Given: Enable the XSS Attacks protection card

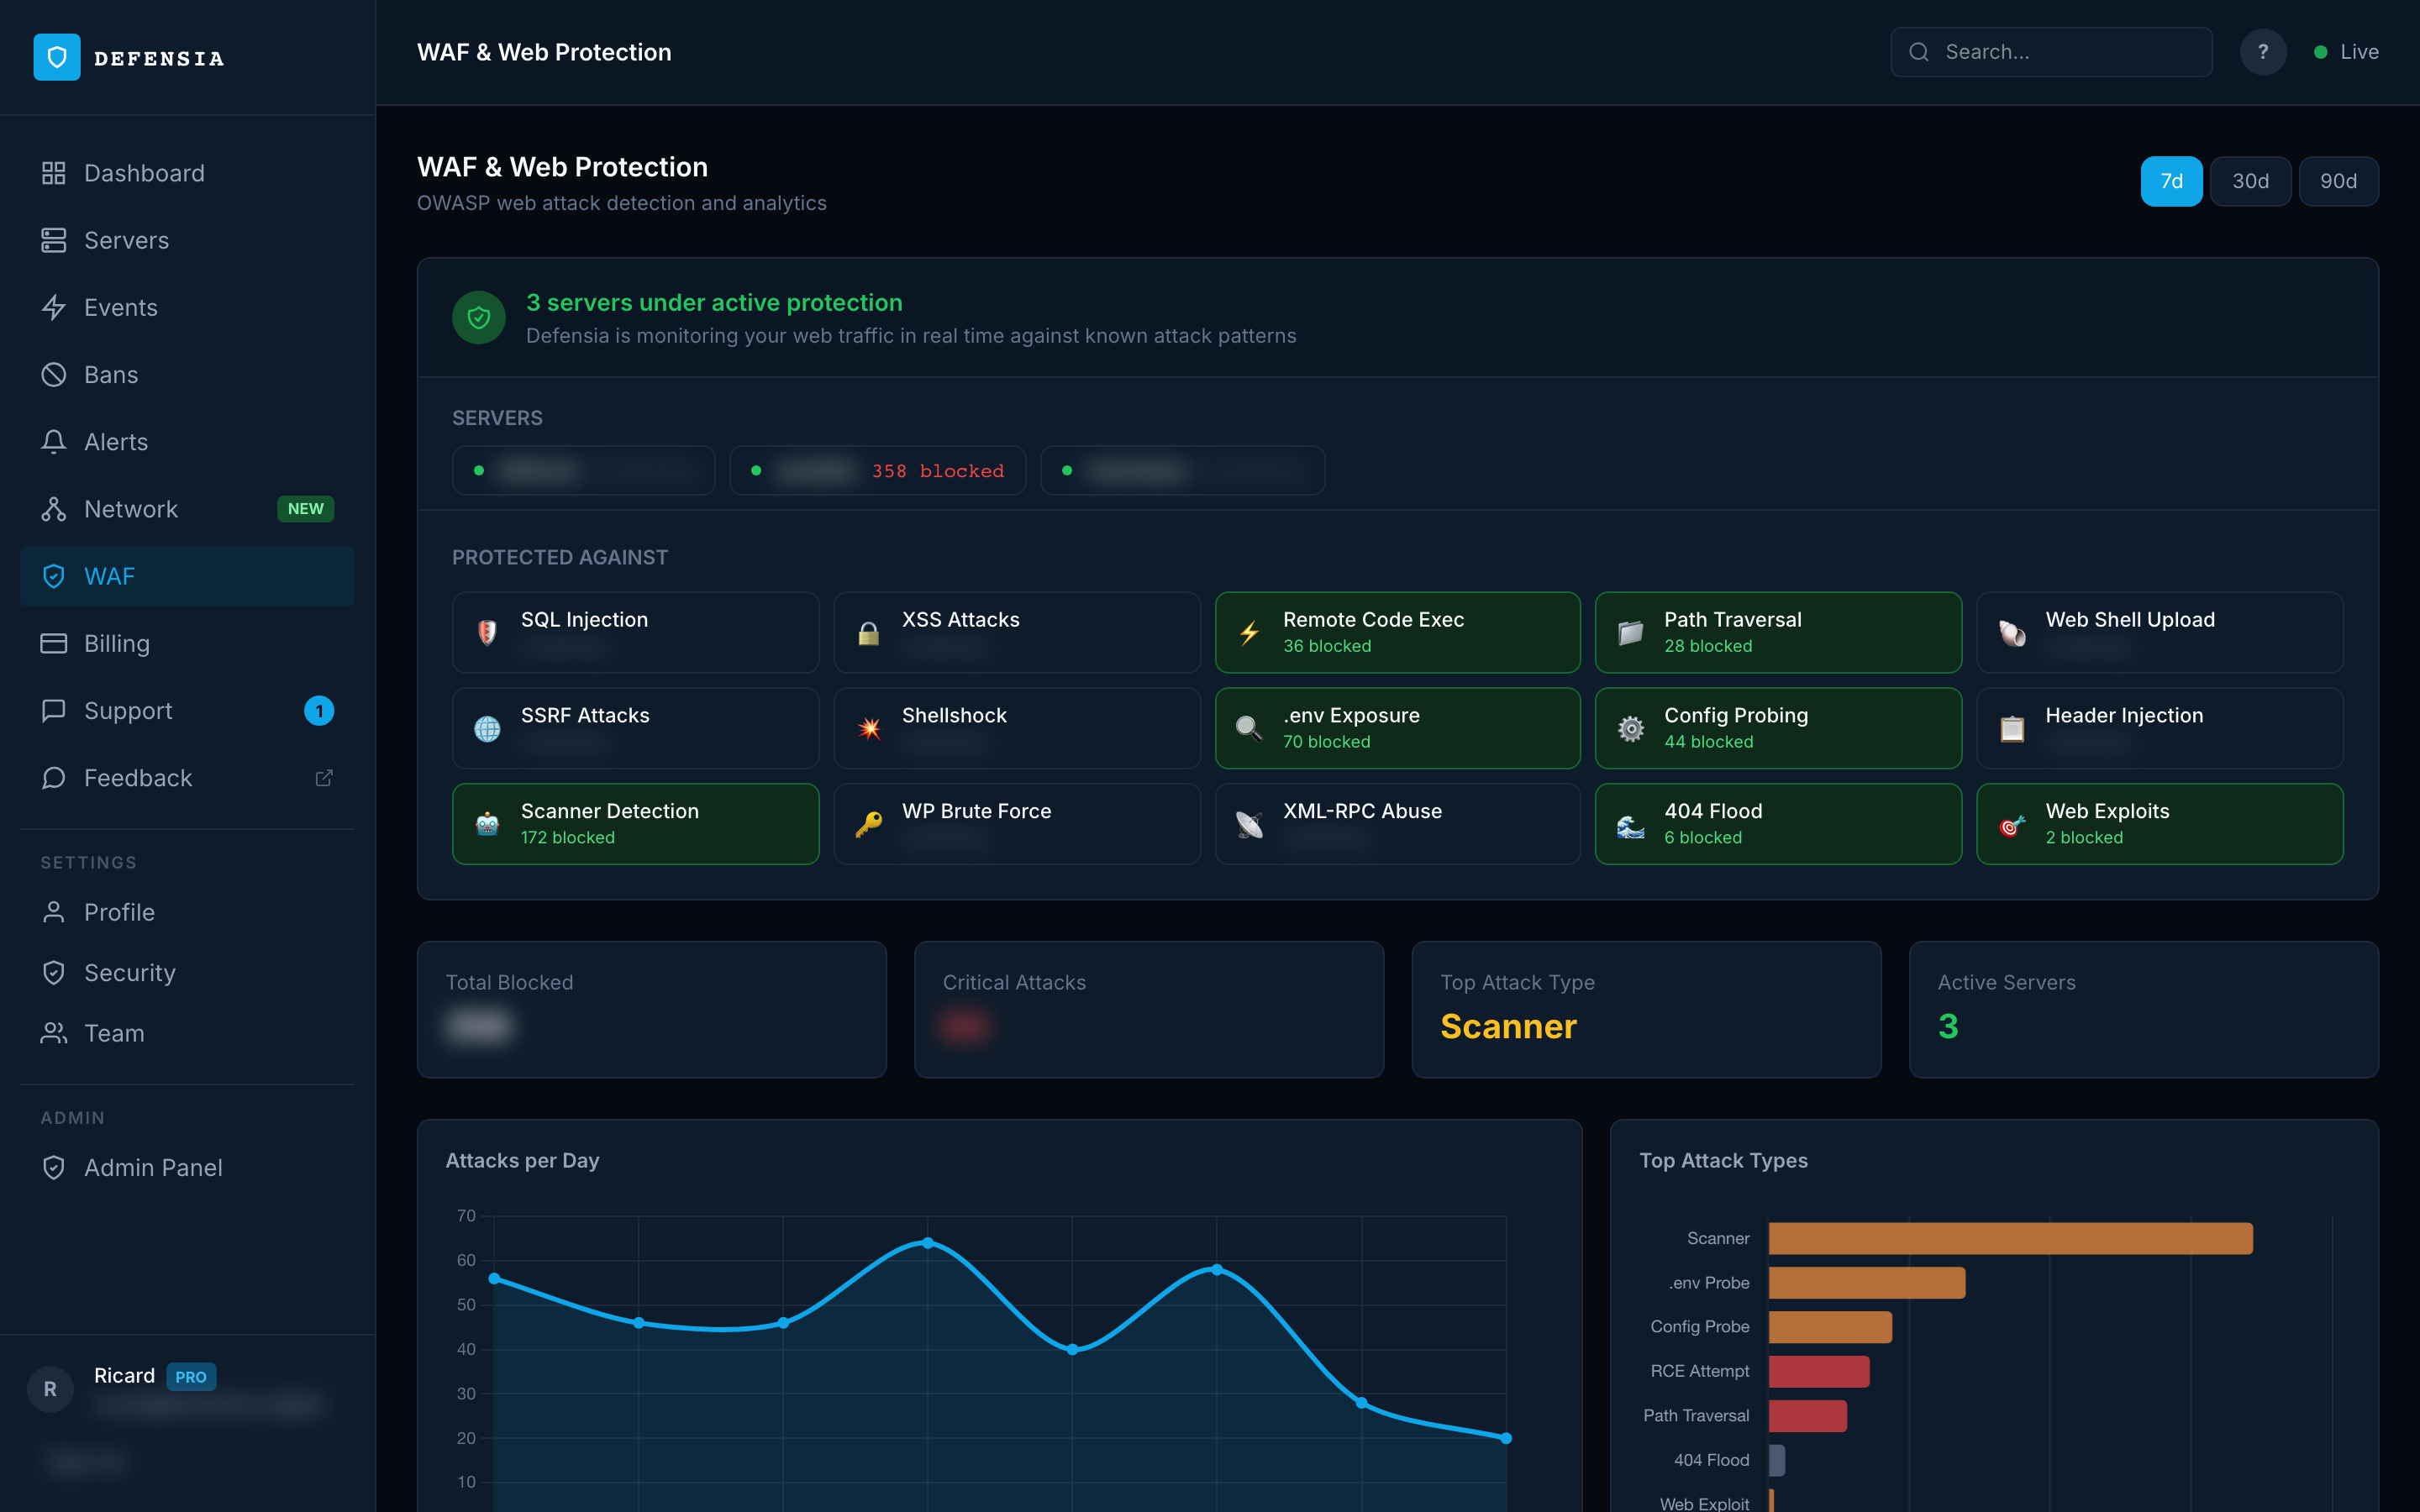Looking at the screenshot, I should (x=1016, y=632).
